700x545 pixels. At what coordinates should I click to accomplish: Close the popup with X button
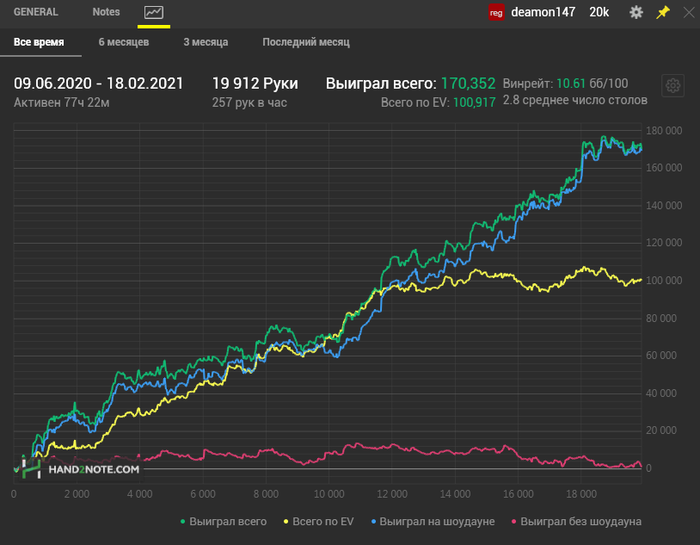689,12
